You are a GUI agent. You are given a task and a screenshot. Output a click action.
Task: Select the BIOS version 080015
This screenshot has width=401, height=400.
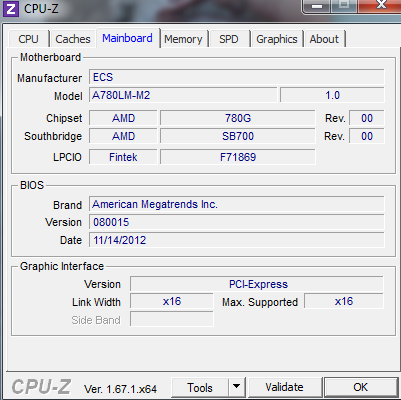[x=237, y=222]
